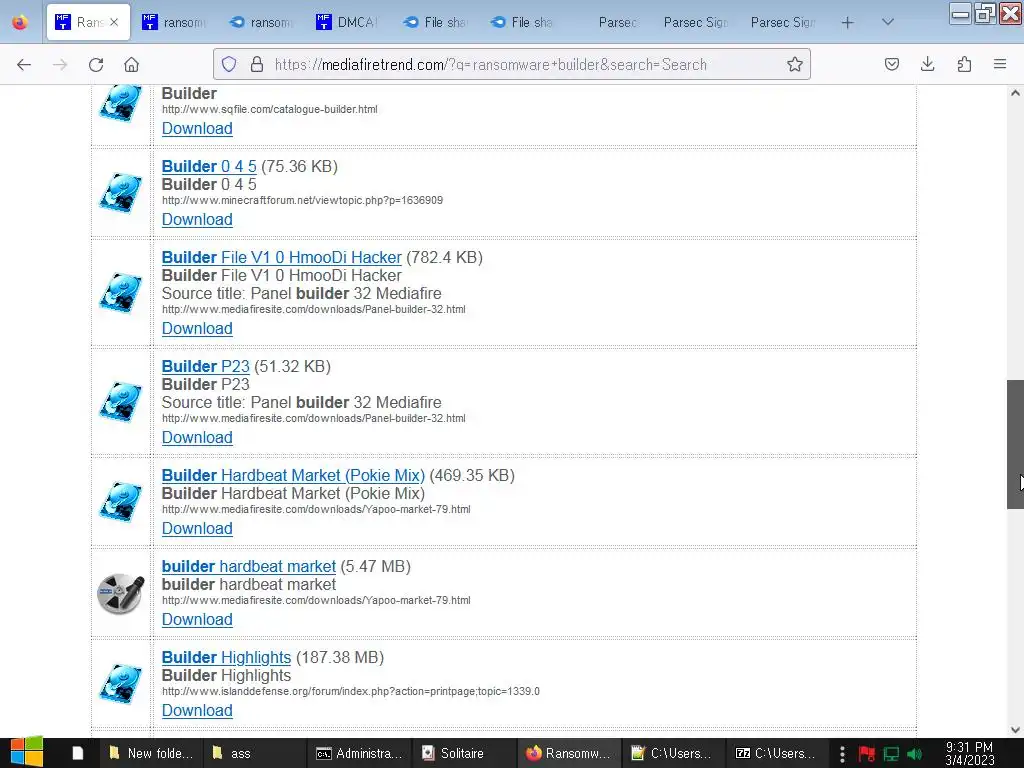Open the New folder taskbar item
This screenshot has height=768, width=1024.
coord(152,753)
